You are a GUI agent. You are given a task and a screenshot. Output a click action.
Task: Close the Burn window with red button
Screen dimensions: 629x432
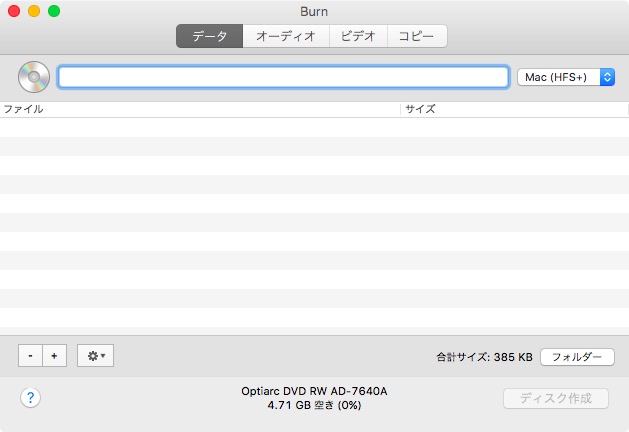coord(13,11)
